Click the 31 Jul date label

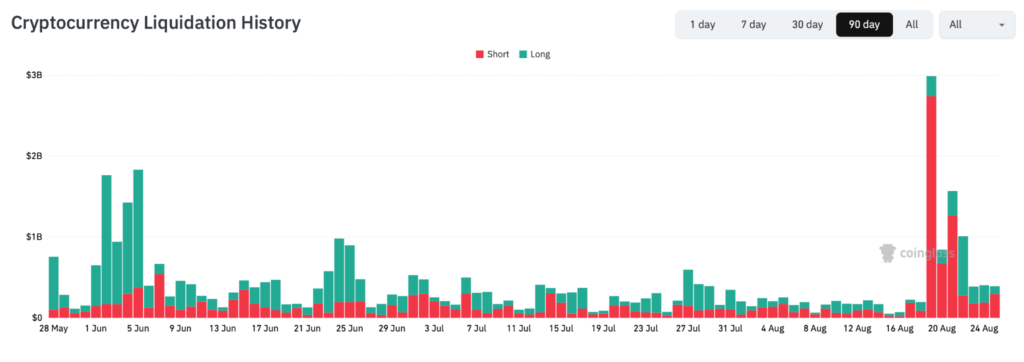pyautogui.click(x=730, y=329)
